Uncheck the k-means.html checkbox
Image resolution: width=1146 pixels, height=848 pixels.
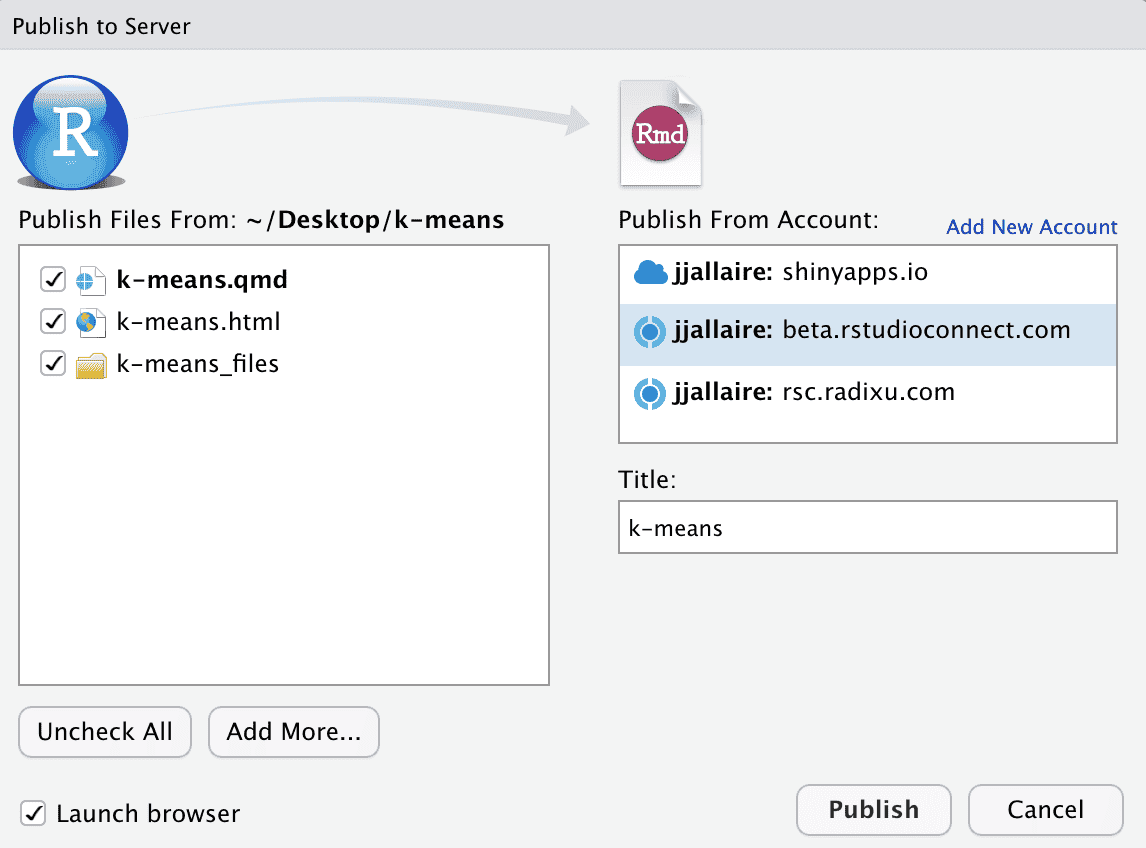pos(53,322)
